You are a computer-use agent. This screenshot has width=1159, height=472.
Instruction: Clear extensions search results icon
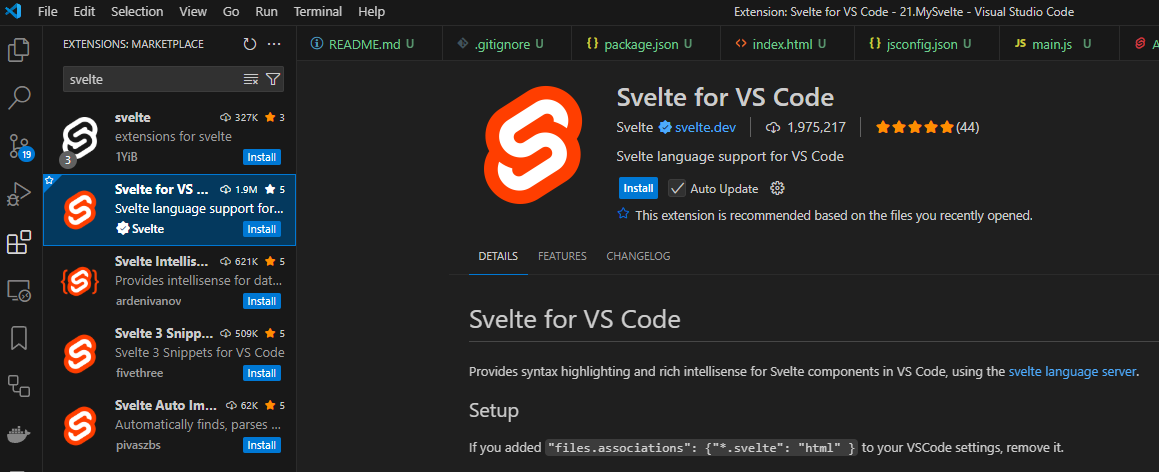point(251,79)
